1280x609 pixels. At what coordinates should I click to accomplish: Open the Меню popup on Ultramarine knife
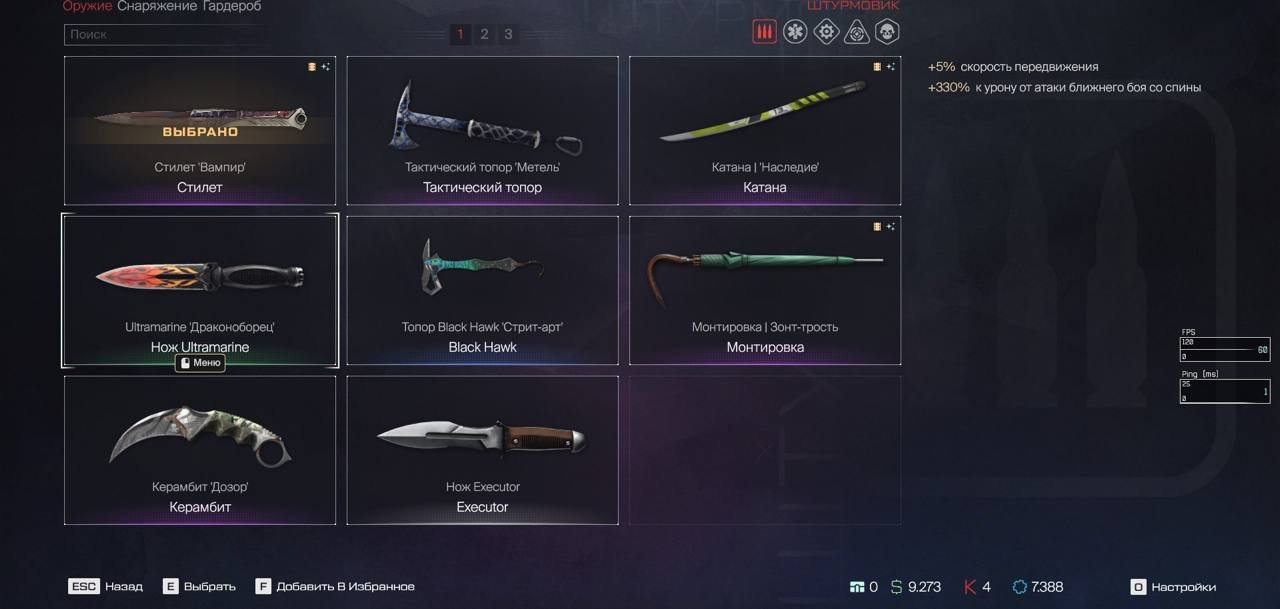[x=200, y=363]
